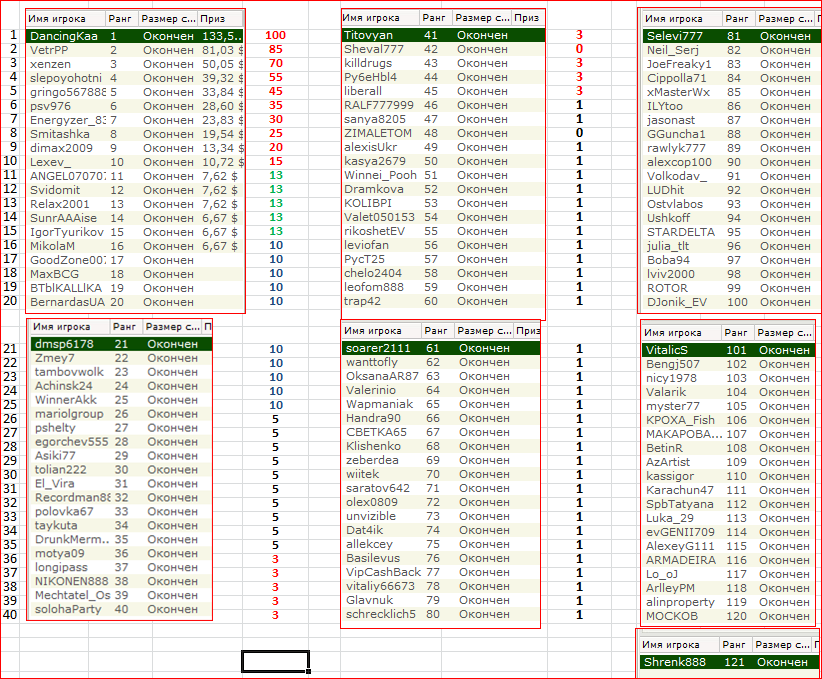The width and height of the screenshot is (822, 679).
Task: Select the prize 33,84 $ for gringo567888
Action: coord(223,92)
